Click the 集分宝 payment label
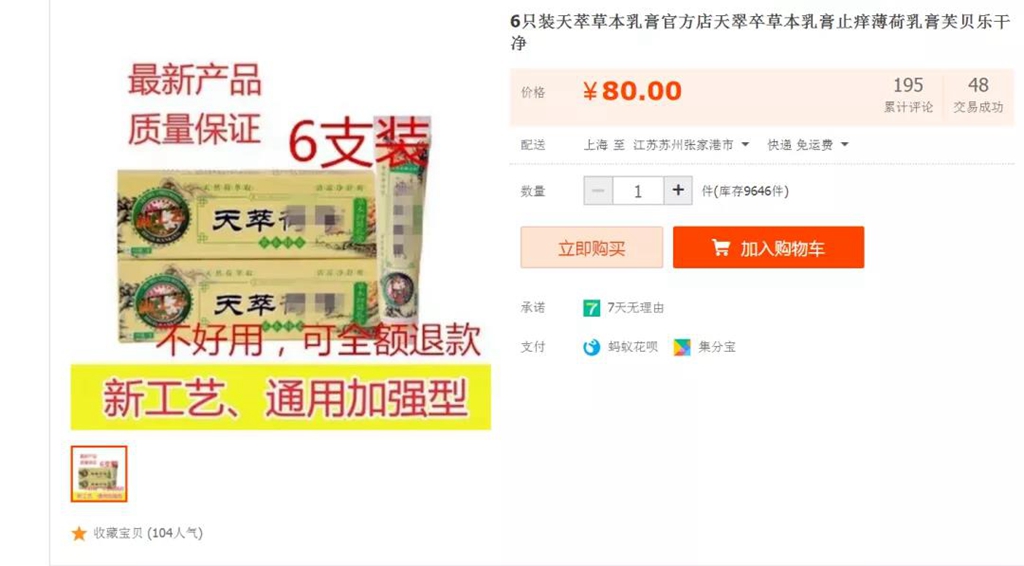 pyautogui.click(x=717, y=347)
